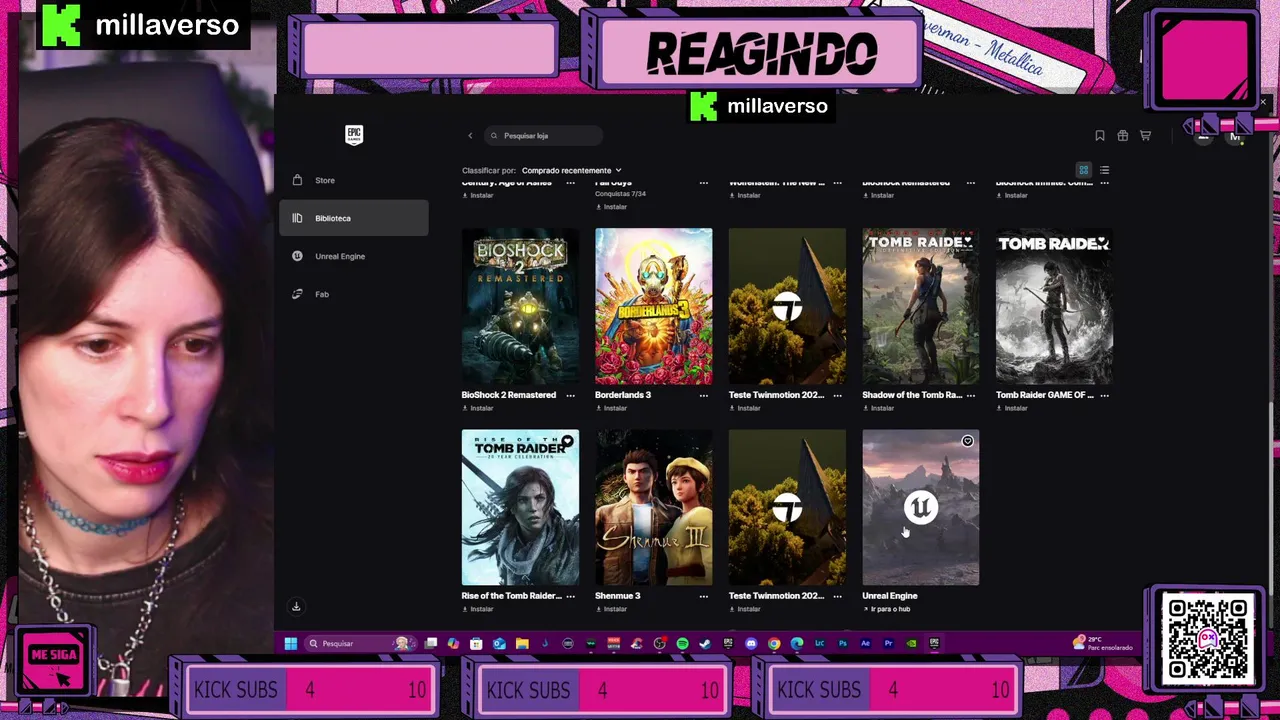Open the shopping cart

tap(1146, 136)
